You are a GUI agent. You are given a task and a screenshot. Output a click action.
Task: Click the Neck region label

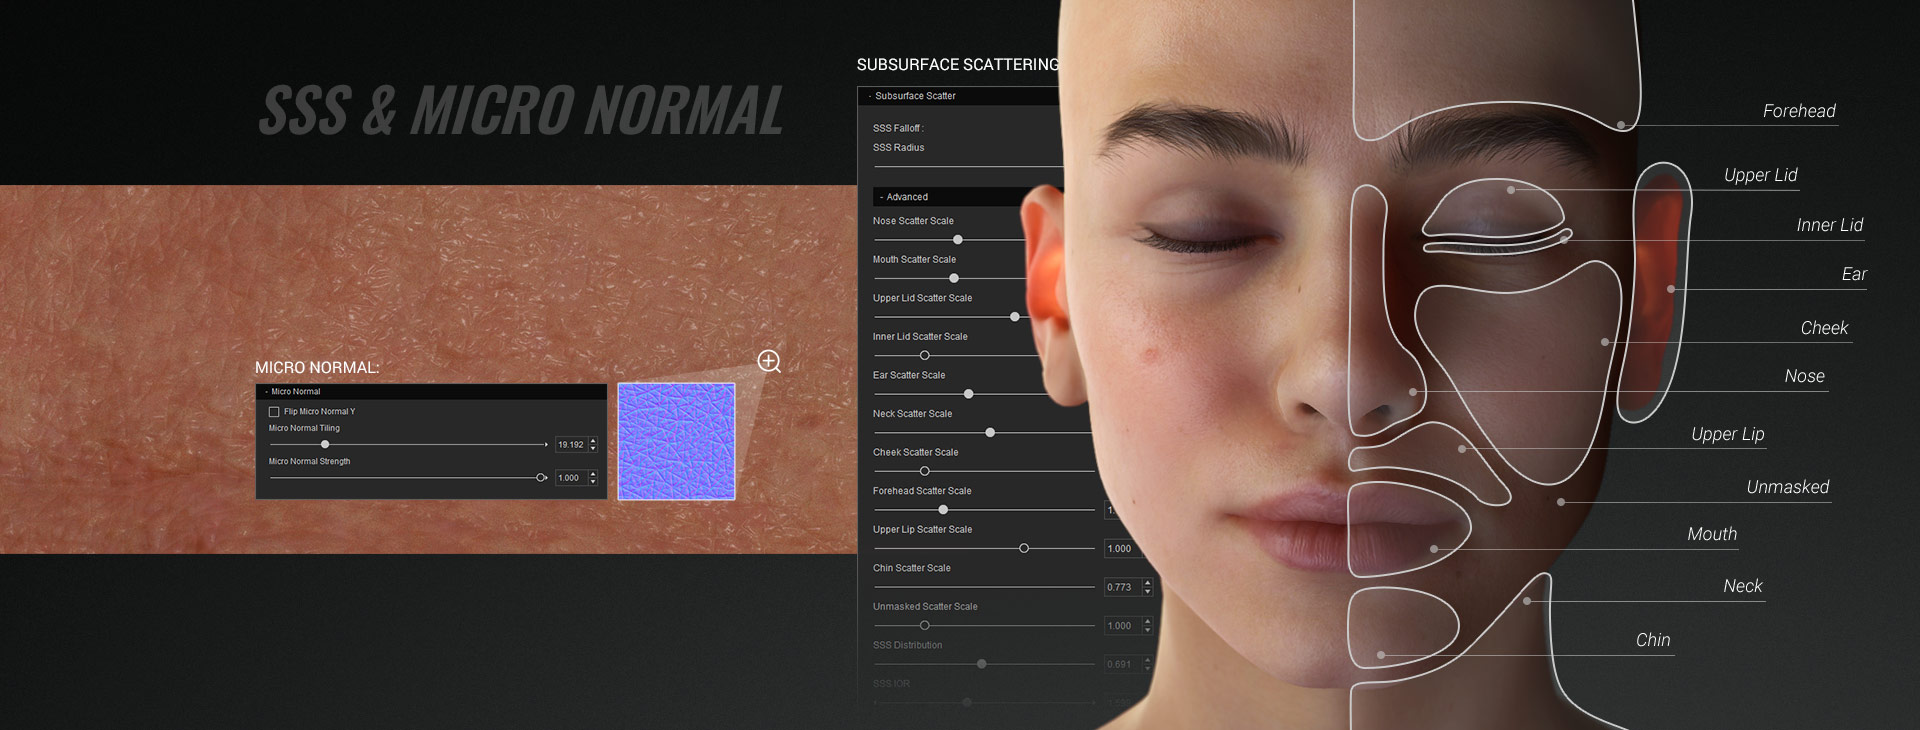click(x=1742, y=586)
